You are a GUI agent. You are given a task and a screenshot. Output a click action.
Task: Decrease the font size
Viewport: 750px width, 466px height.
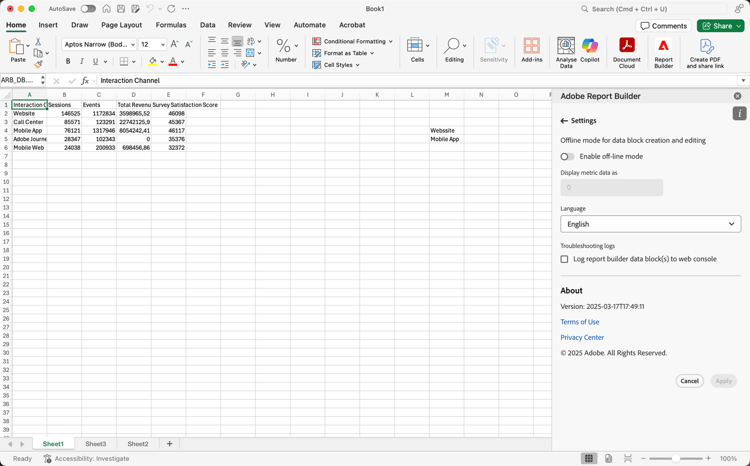[189, 44]
